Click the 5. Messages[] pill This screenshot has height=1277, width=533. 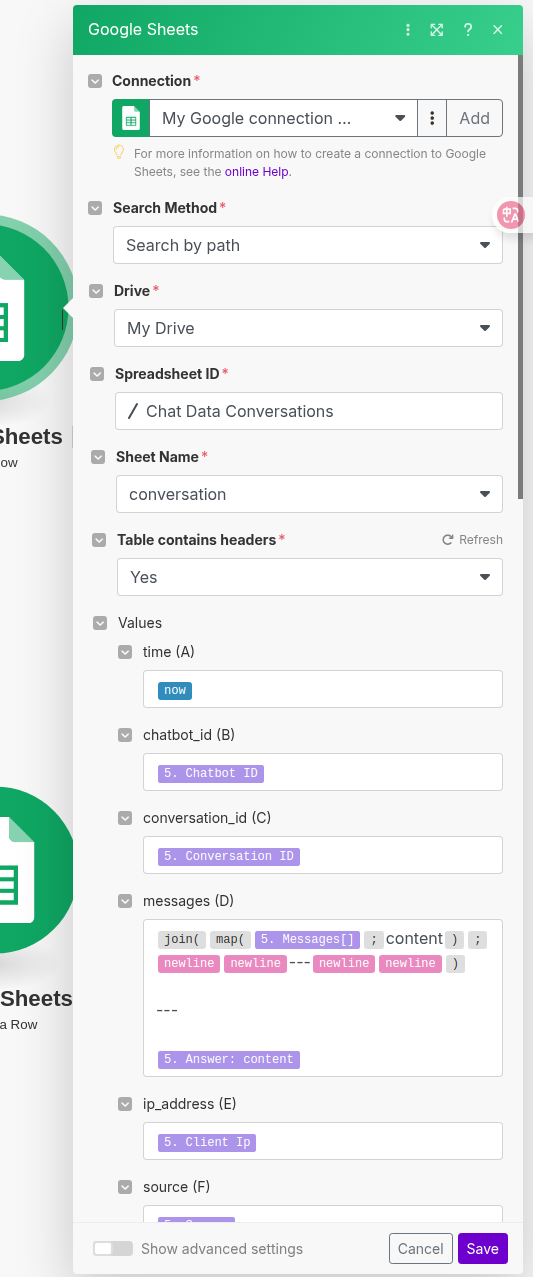point(307,939)
